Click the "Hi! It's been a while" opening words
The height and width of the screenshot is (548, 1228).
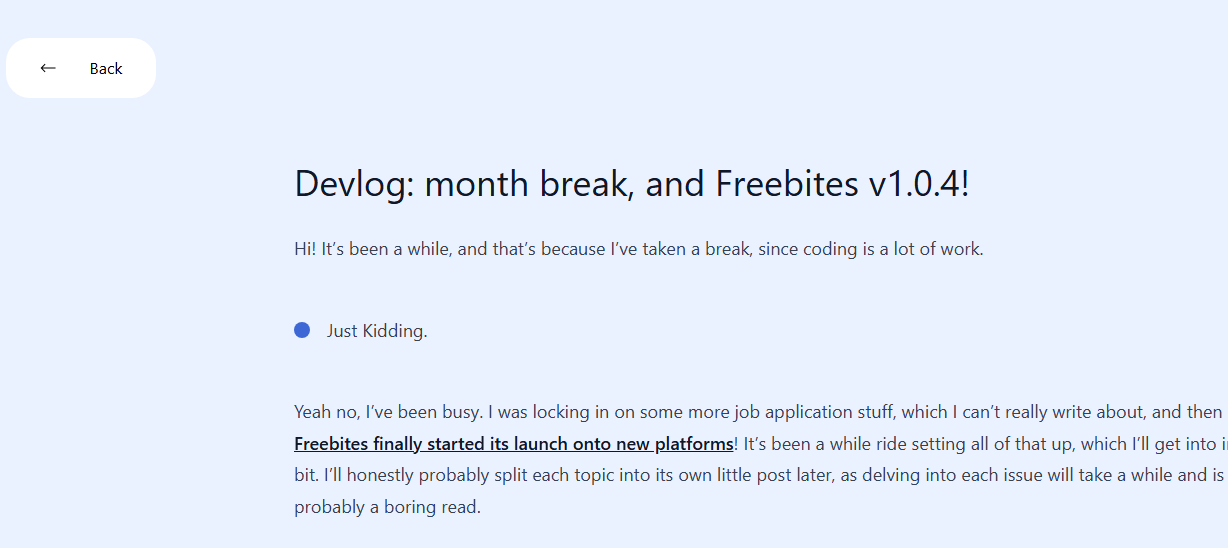pyautogui.click(x=373, y=249)
